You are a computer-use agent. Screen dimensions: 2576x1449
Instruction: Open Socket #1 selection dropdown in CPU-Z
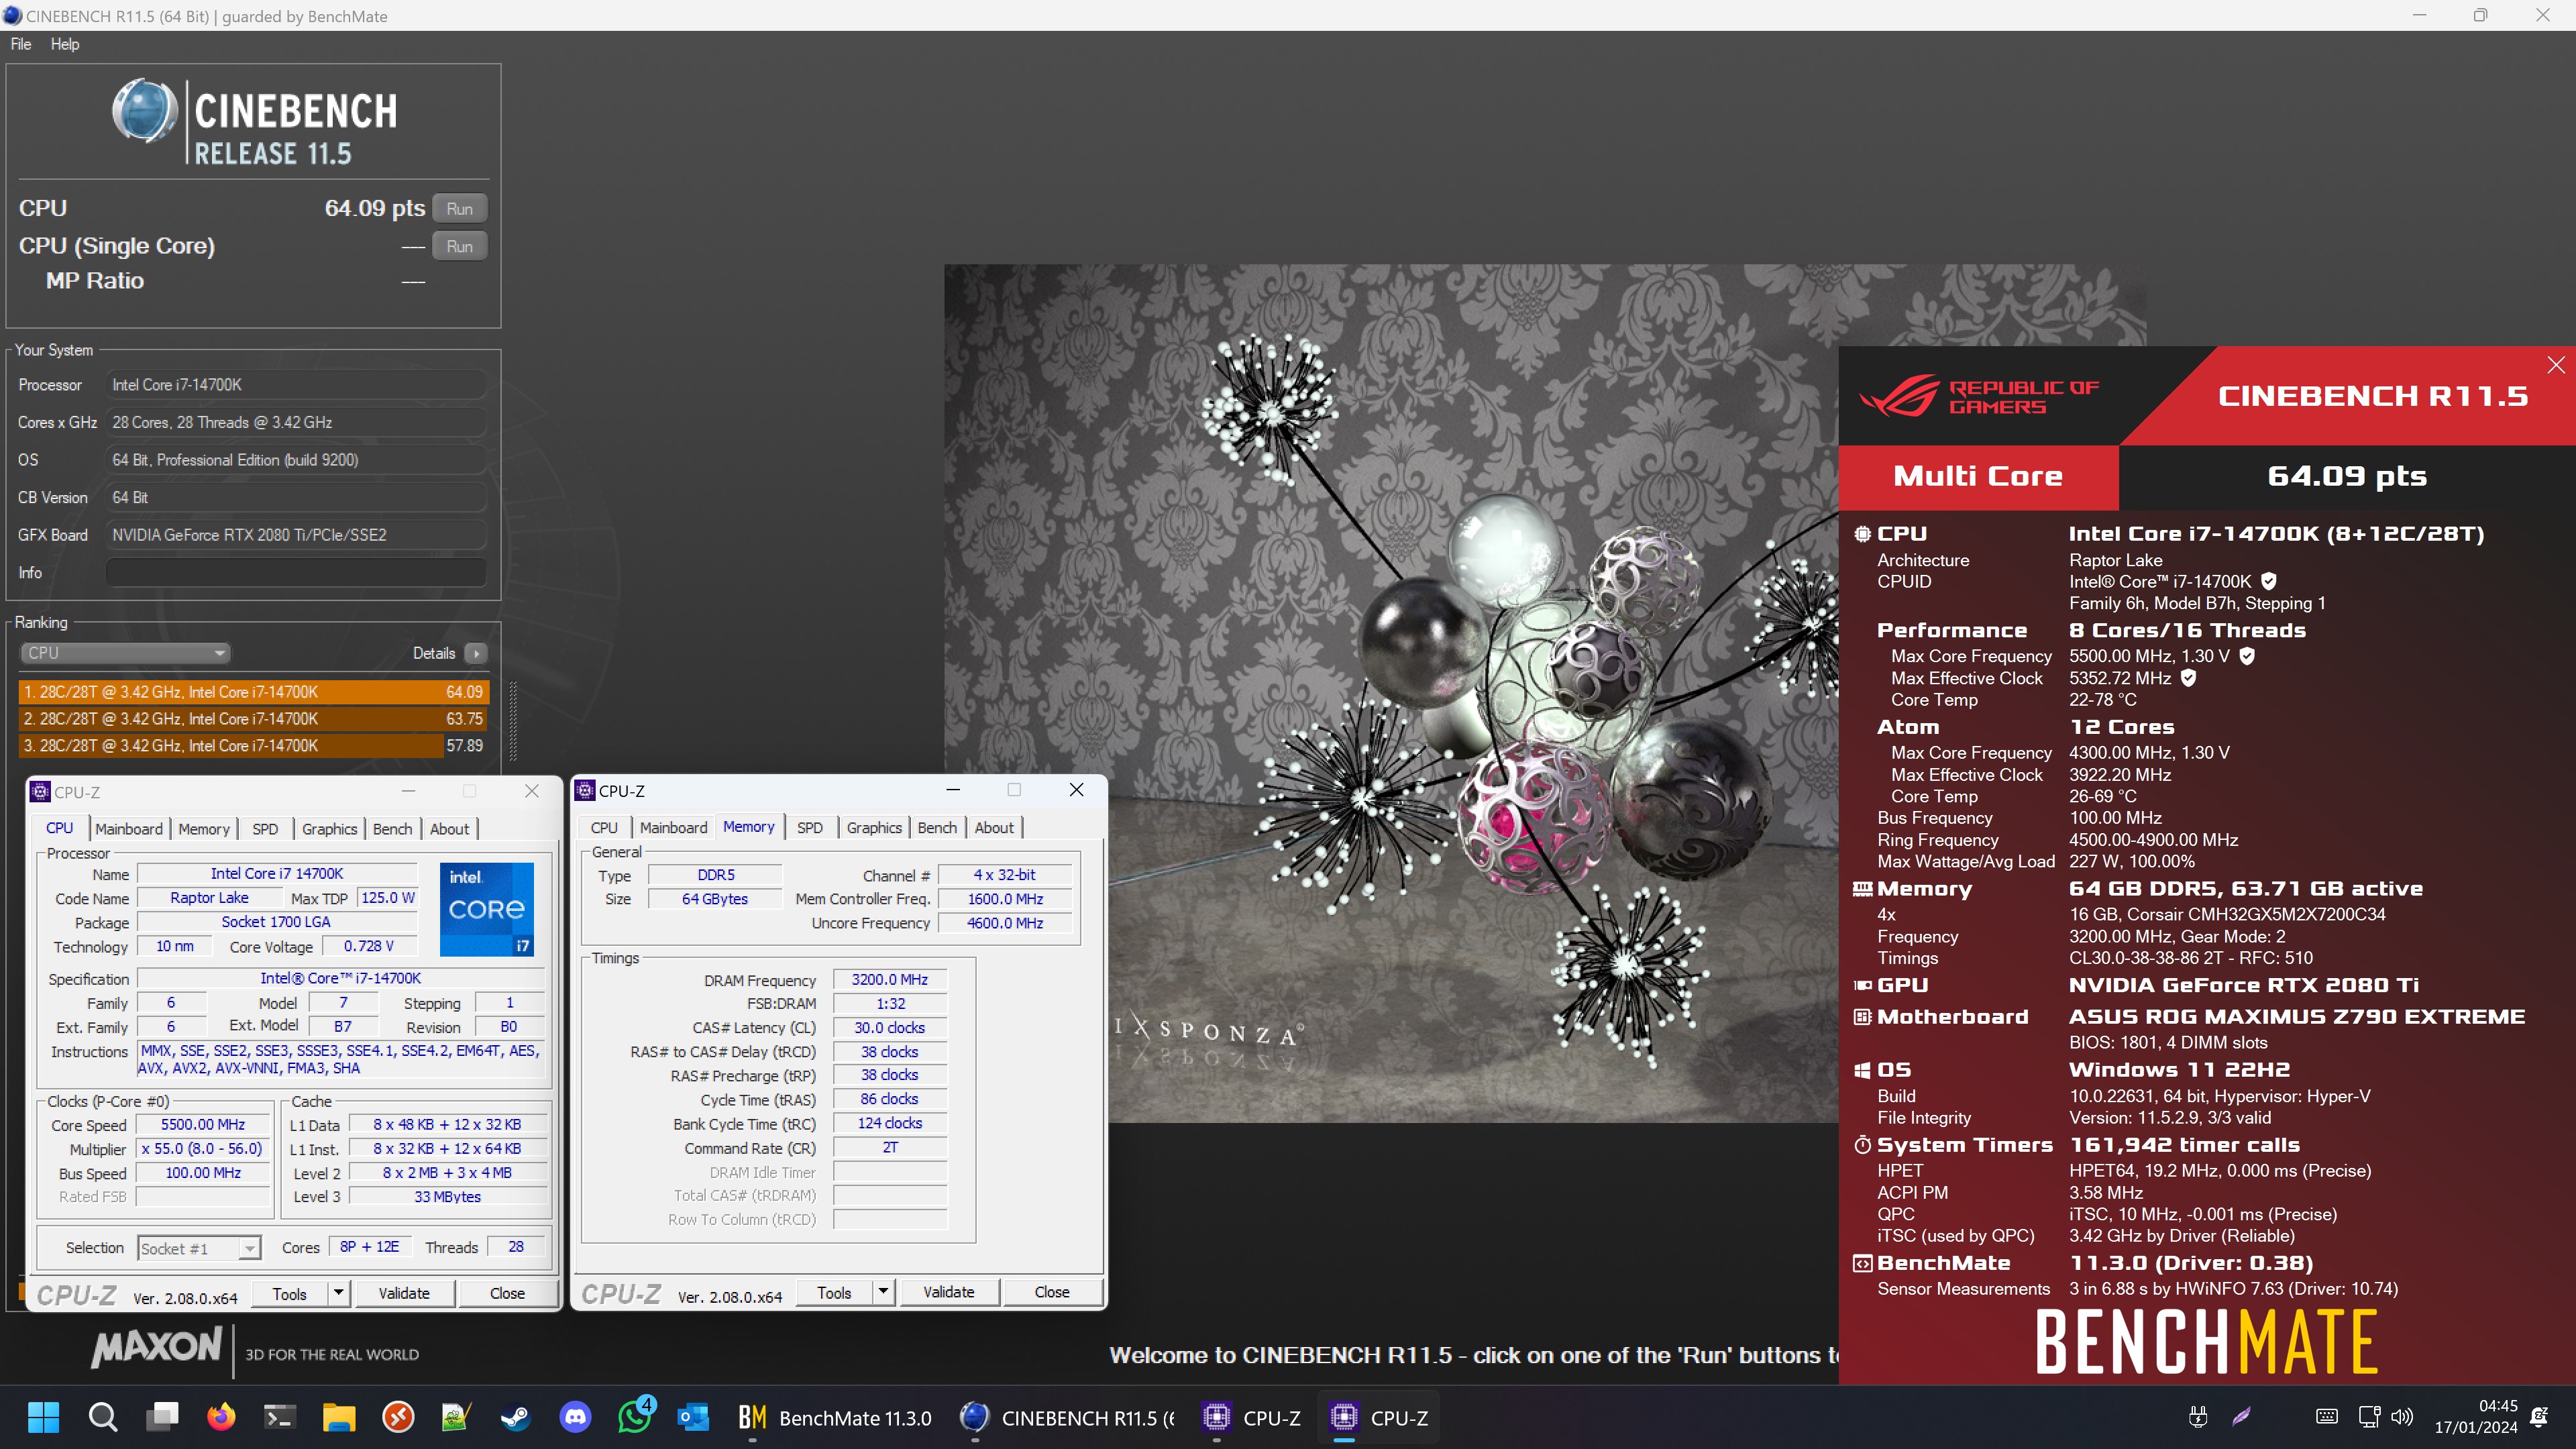(x=199, y=1248)
